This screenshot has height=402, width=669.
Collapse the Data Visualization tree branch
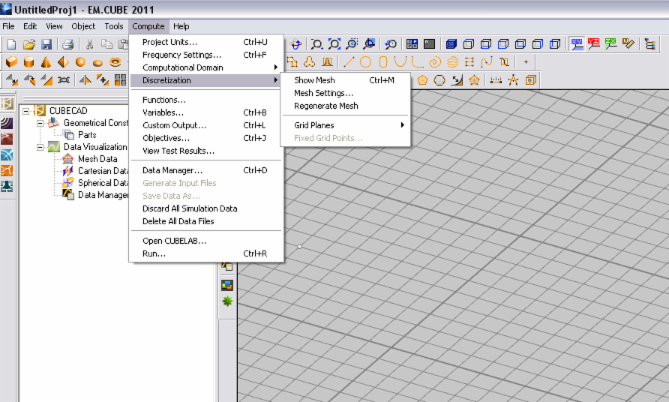point(40,146)
